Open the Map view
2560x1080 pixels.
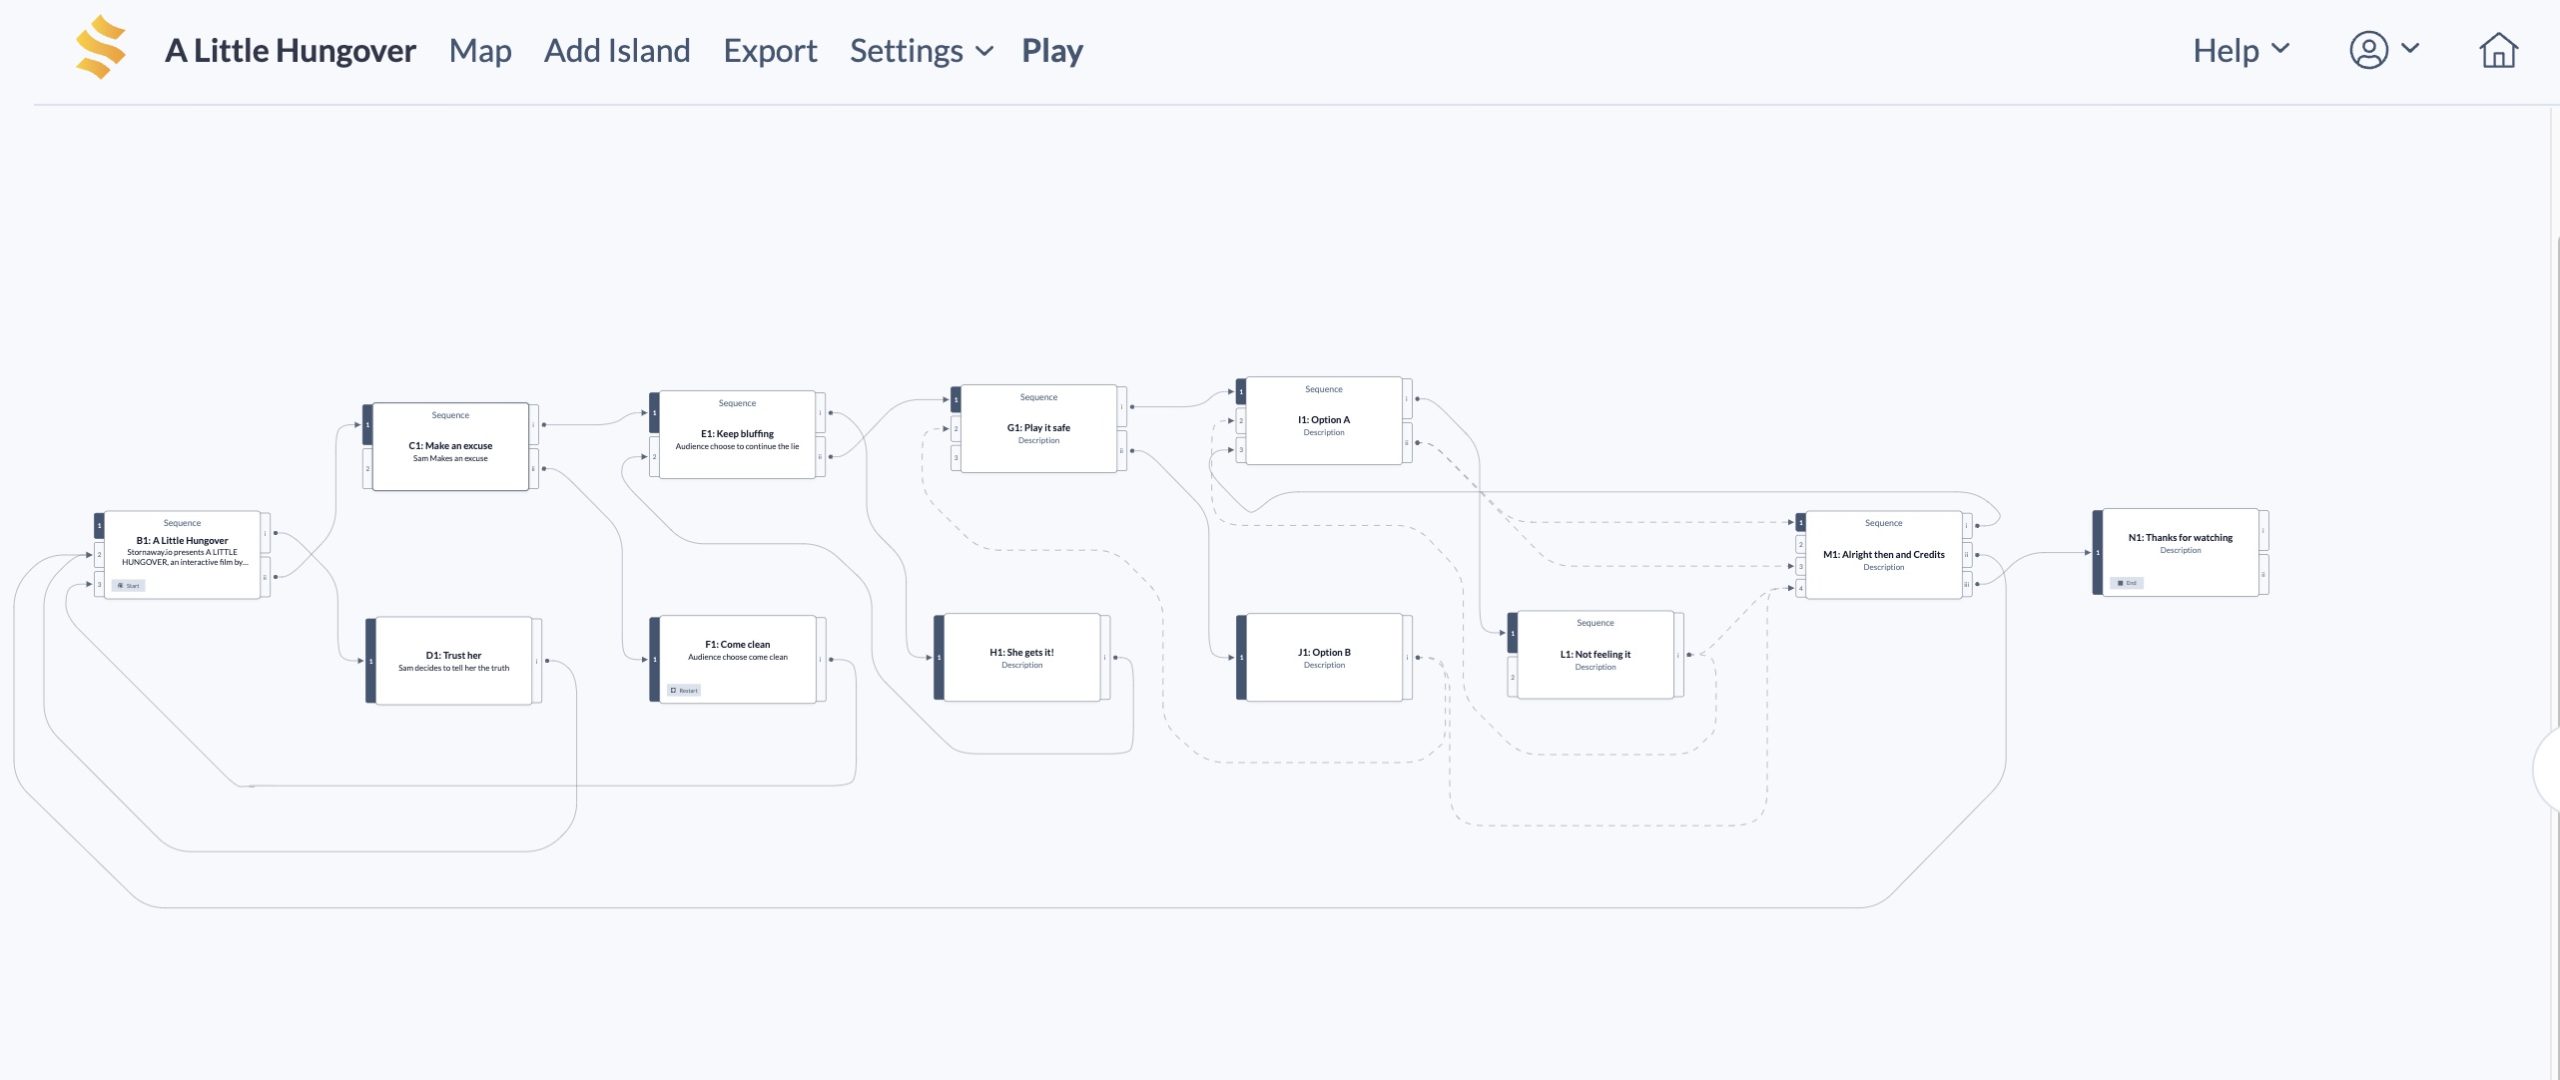click(x=479, y=50)
